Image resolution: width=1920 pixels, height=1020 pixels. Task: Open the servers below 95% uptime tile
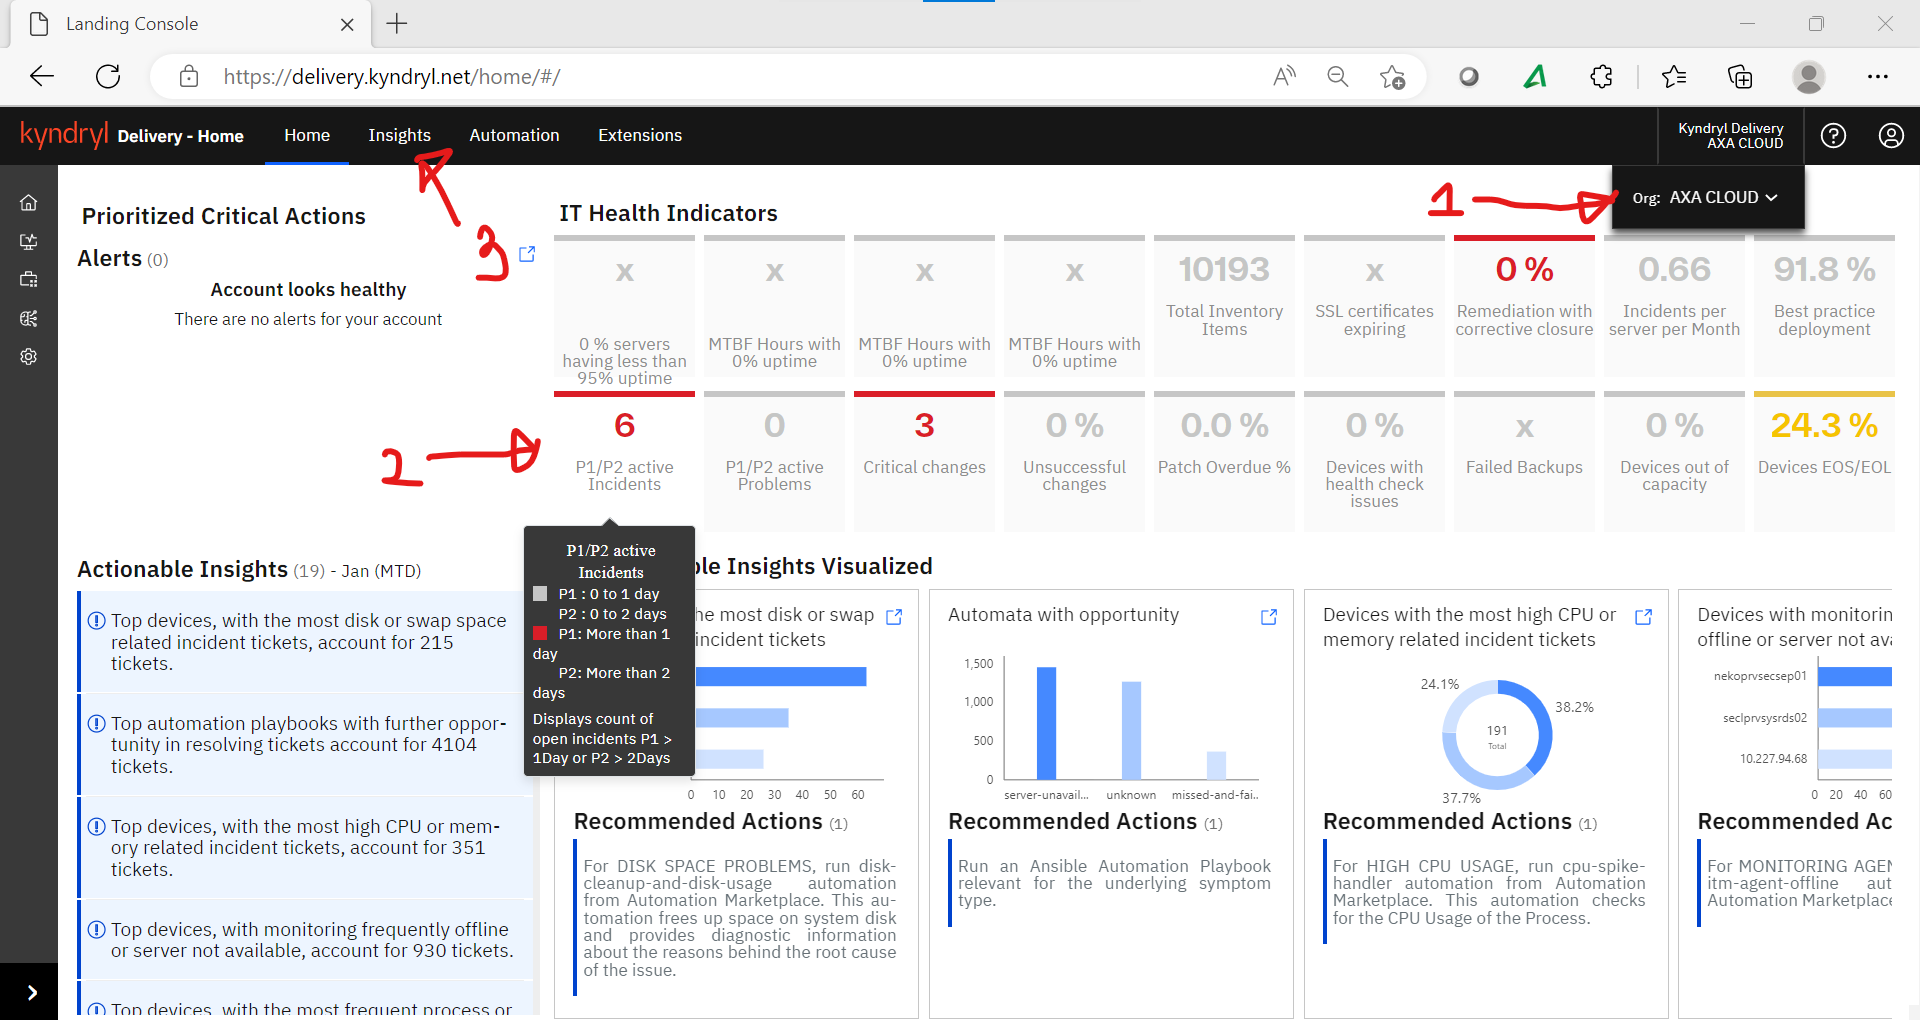(x=624, y=311)
